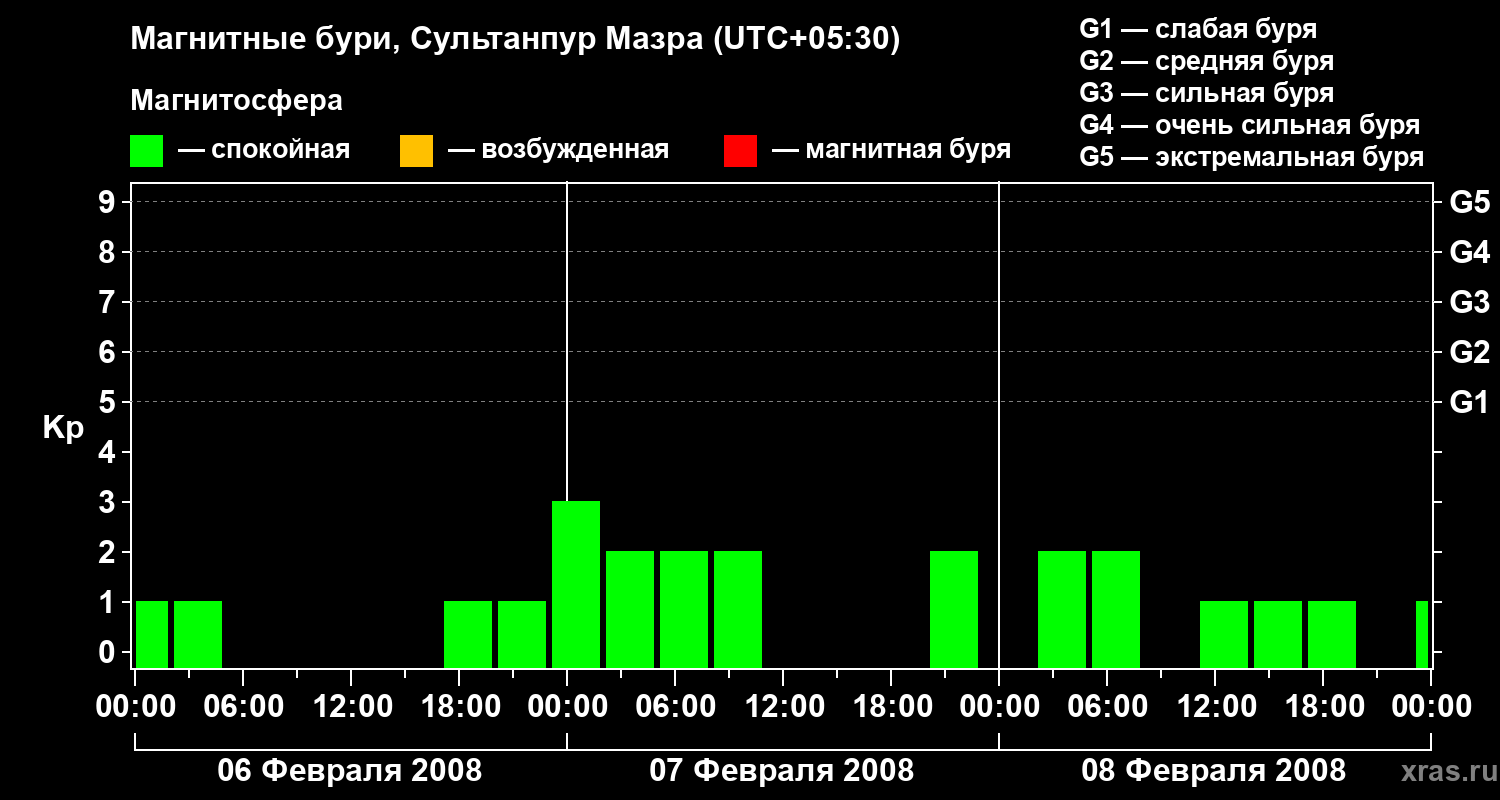Click the '— возбужденная' legend label
This screenshot has height=800, width=1500.
tap(559, 151)
